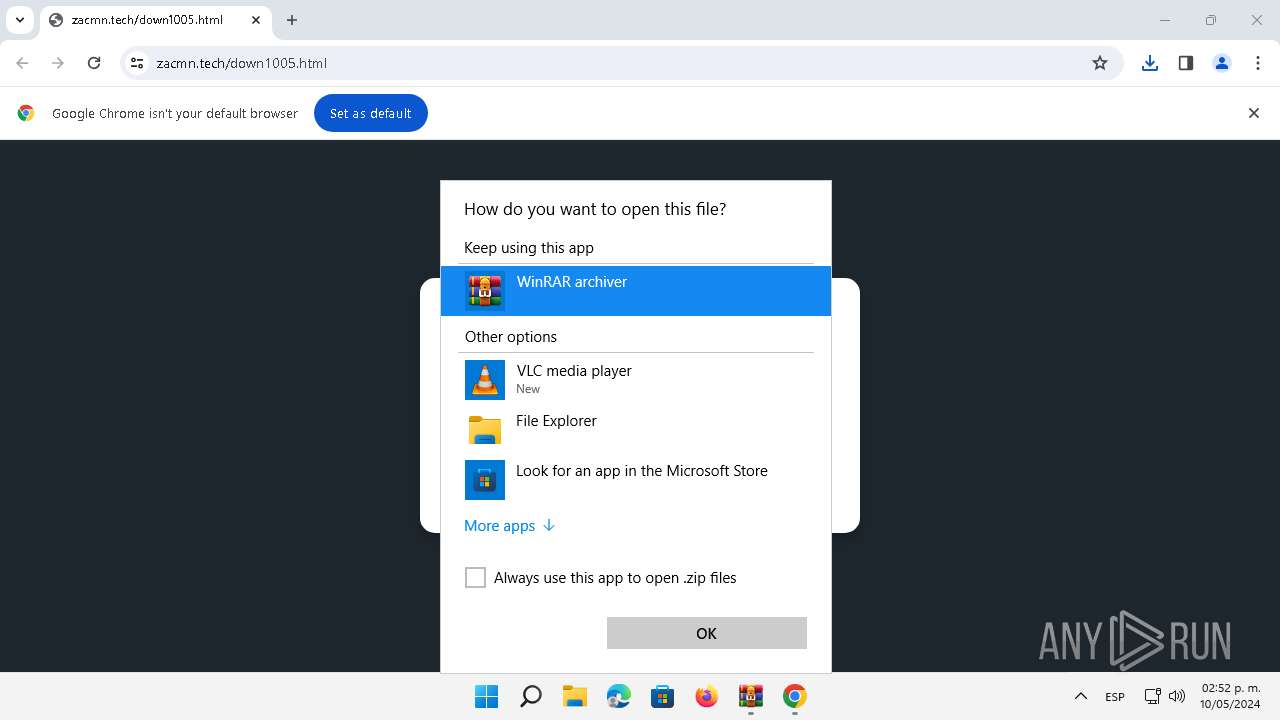Choose VLC media player option
1280x720 pixels.
[x=635, y=380]
